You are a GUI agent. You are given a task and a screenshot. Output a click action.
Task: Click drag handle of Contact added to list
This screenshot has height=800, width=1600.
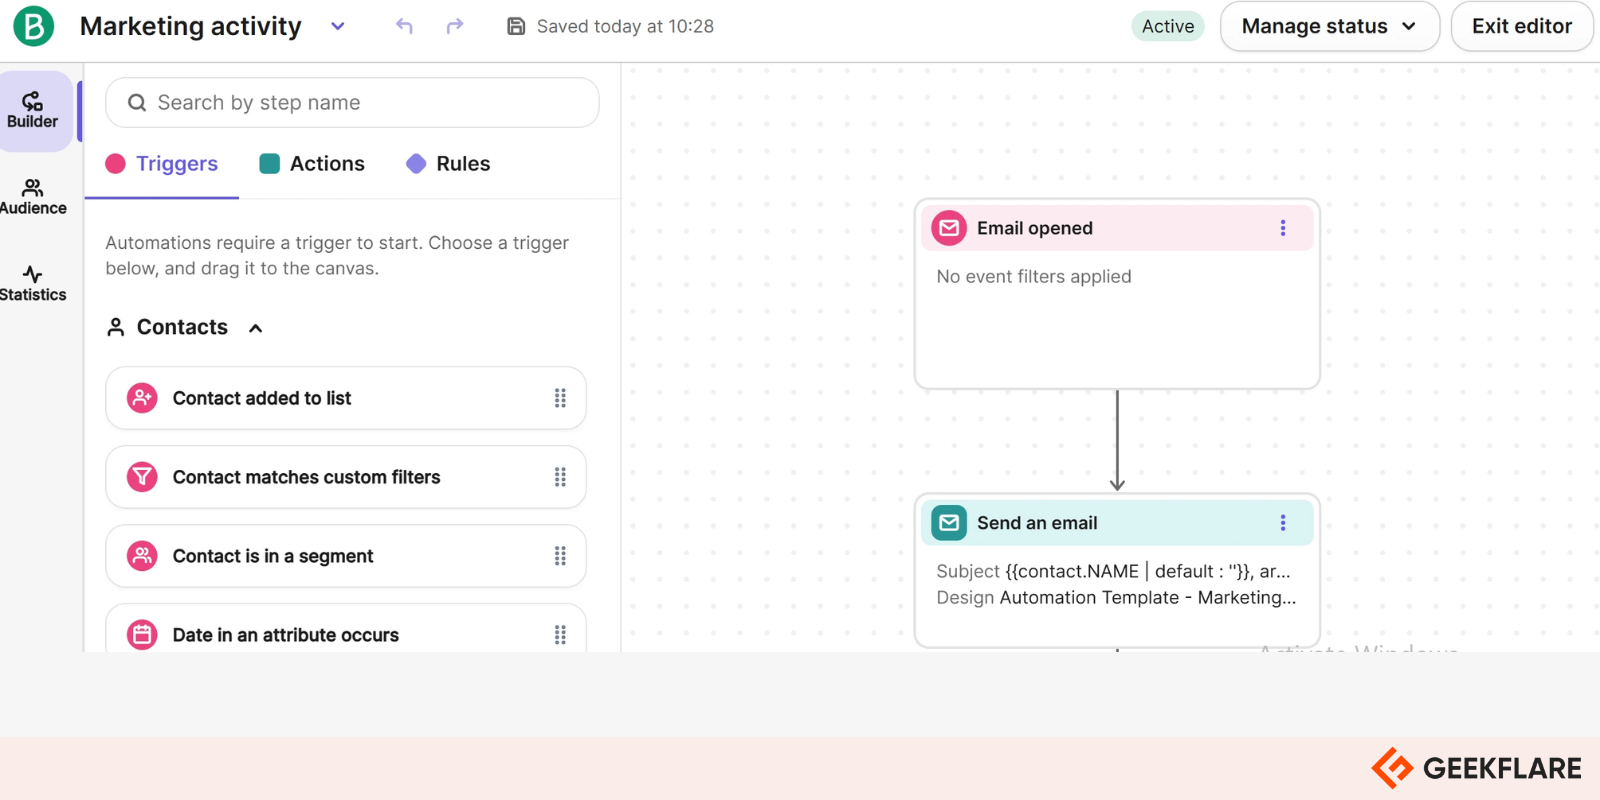560,398
